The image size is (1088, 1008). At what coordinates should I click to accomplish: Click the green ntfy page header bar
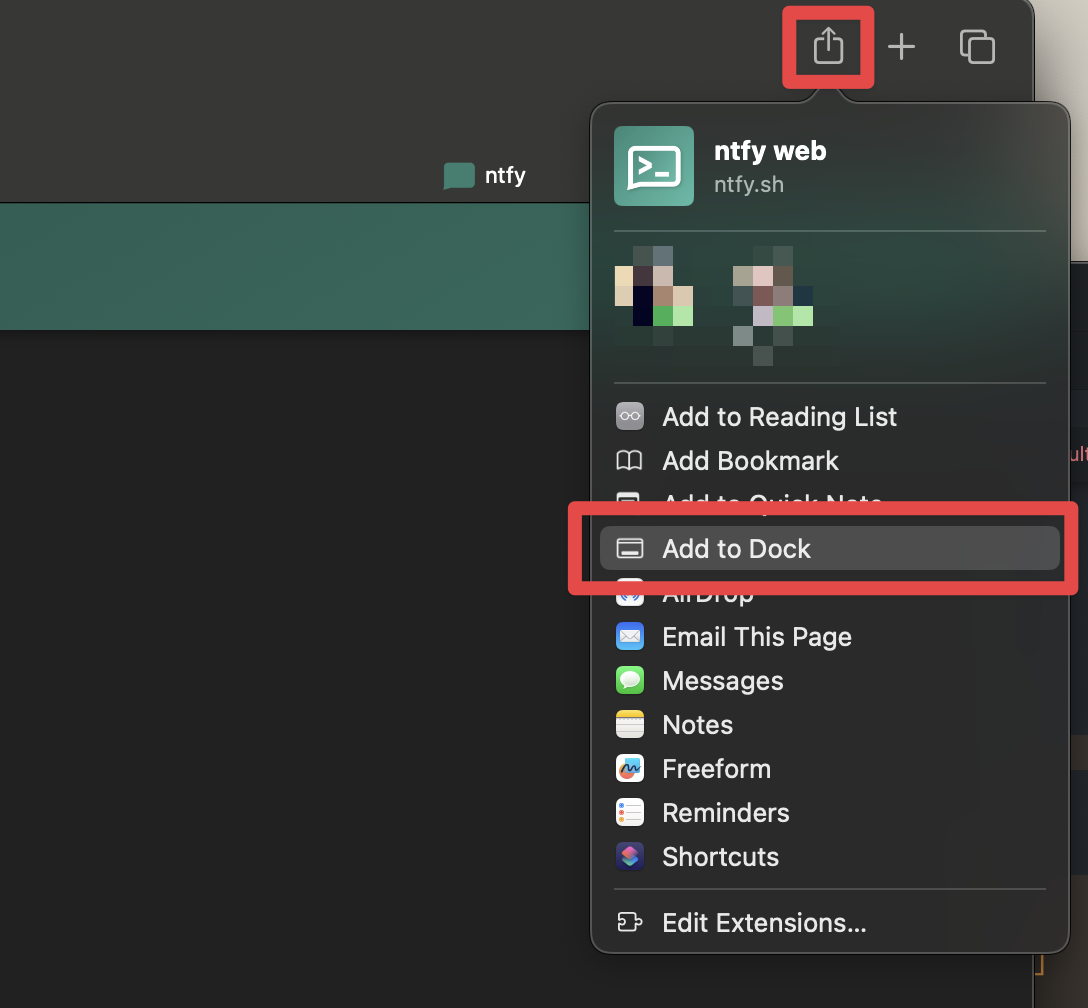click(x=290, y=266)
